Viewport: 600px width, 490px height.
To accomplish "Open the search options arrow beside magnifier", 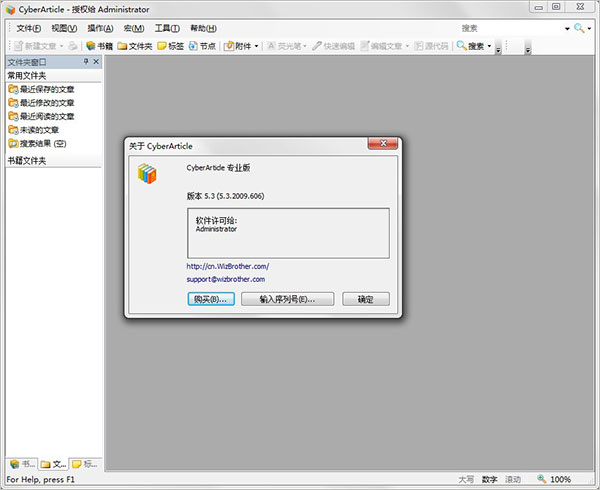I will point(589,28).
